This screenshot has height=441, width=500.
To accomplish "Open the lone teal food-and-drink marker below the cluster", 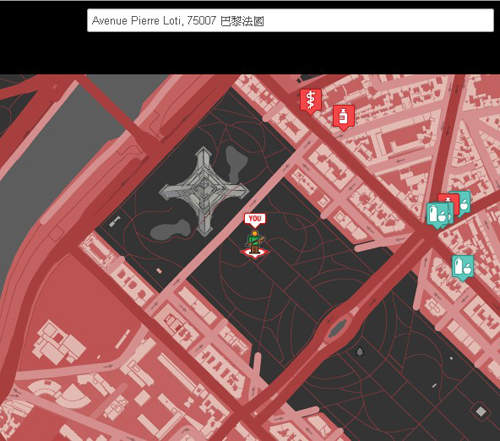I will pos(463,267).
